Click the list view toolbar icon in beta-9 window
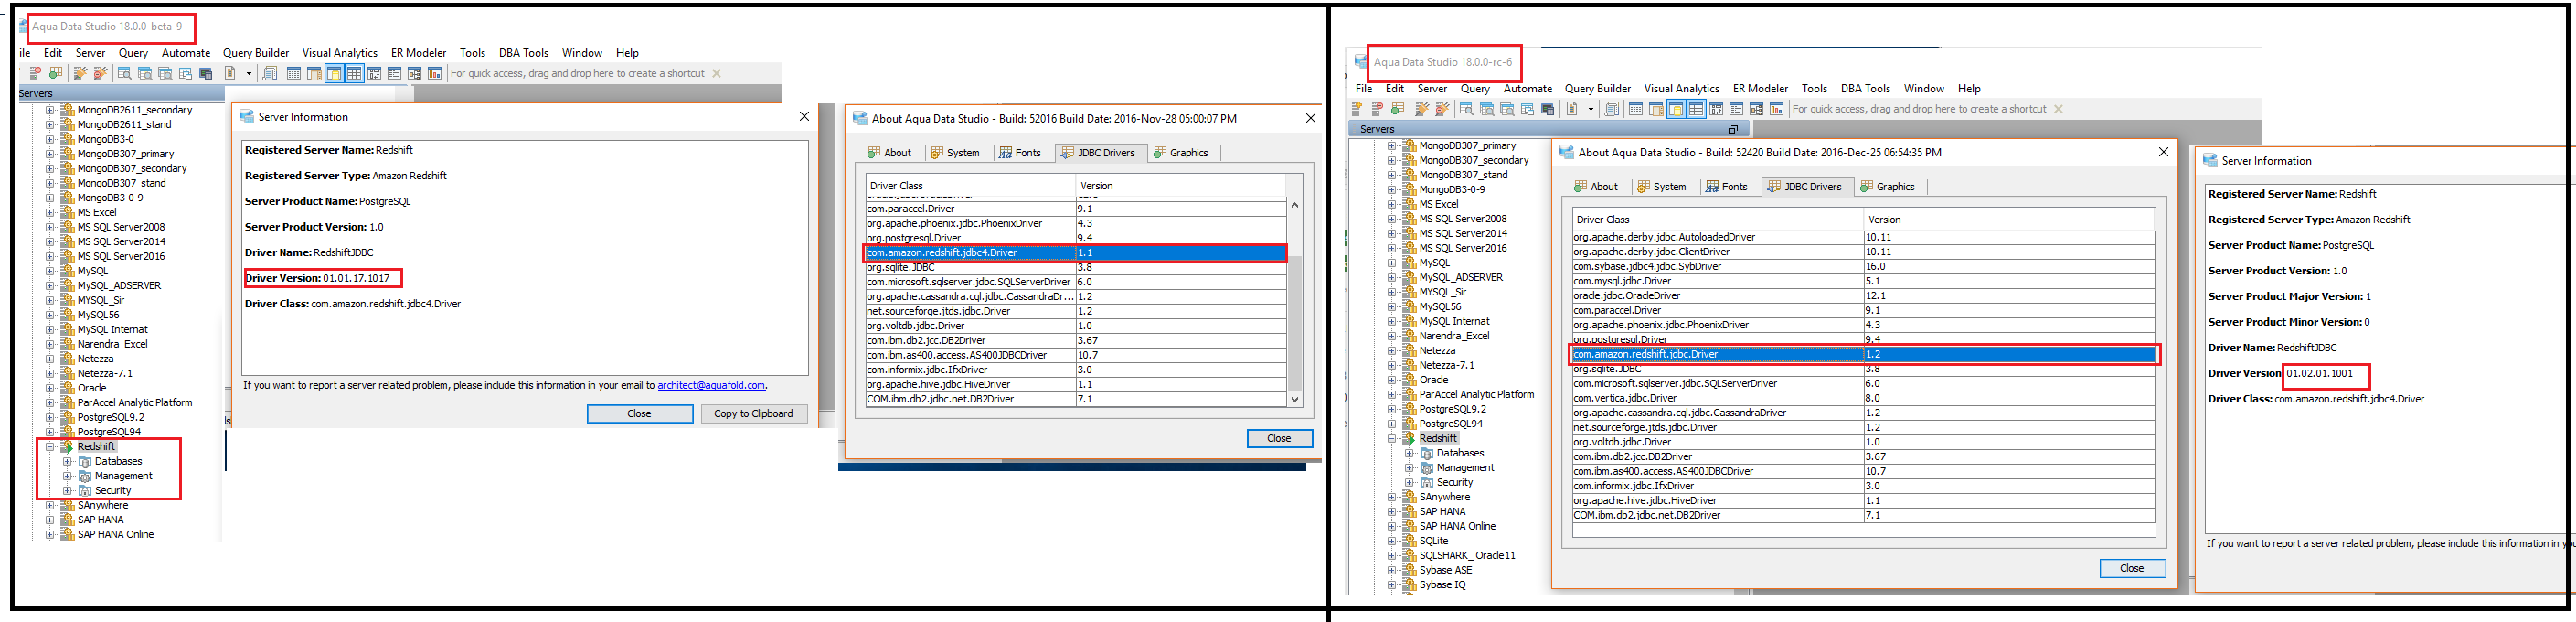Viewport: 2576px width, 622px height. point(394,73)
